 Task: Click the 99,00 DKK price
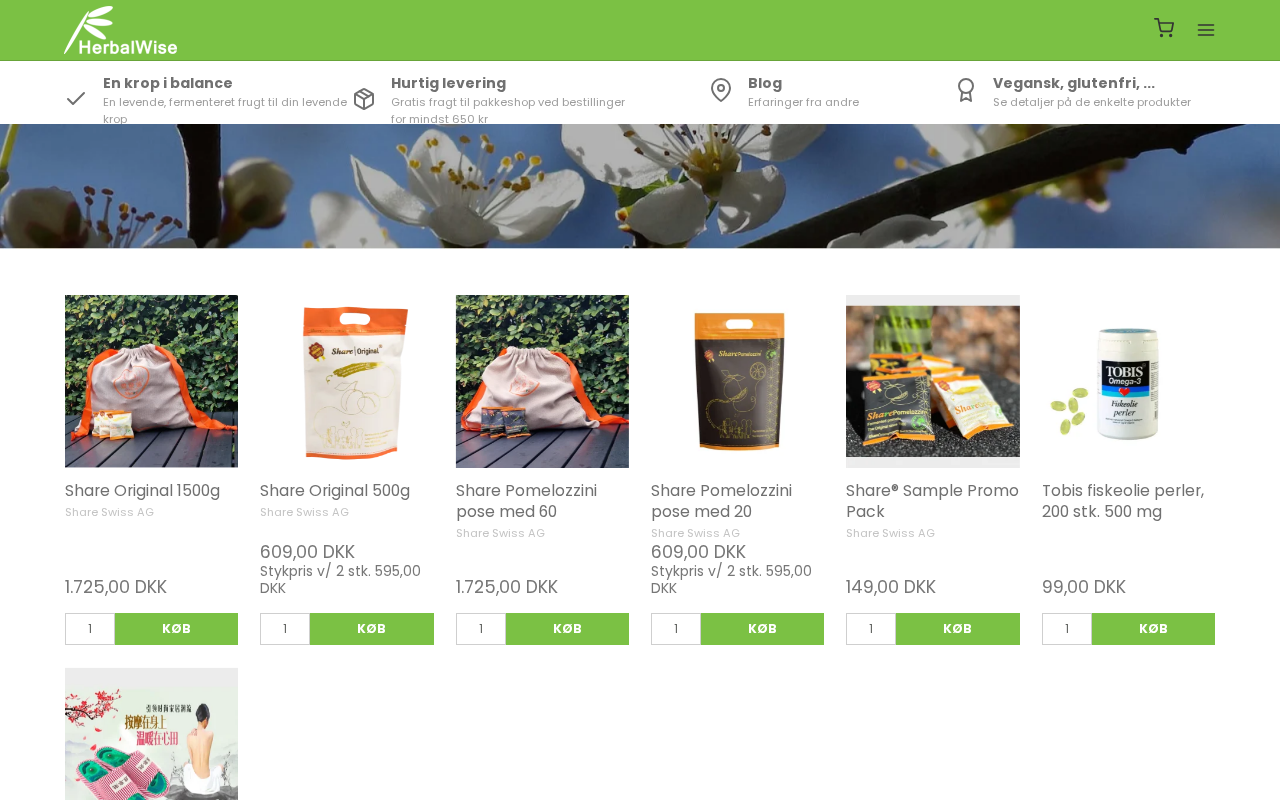(x=1084, y=587)
